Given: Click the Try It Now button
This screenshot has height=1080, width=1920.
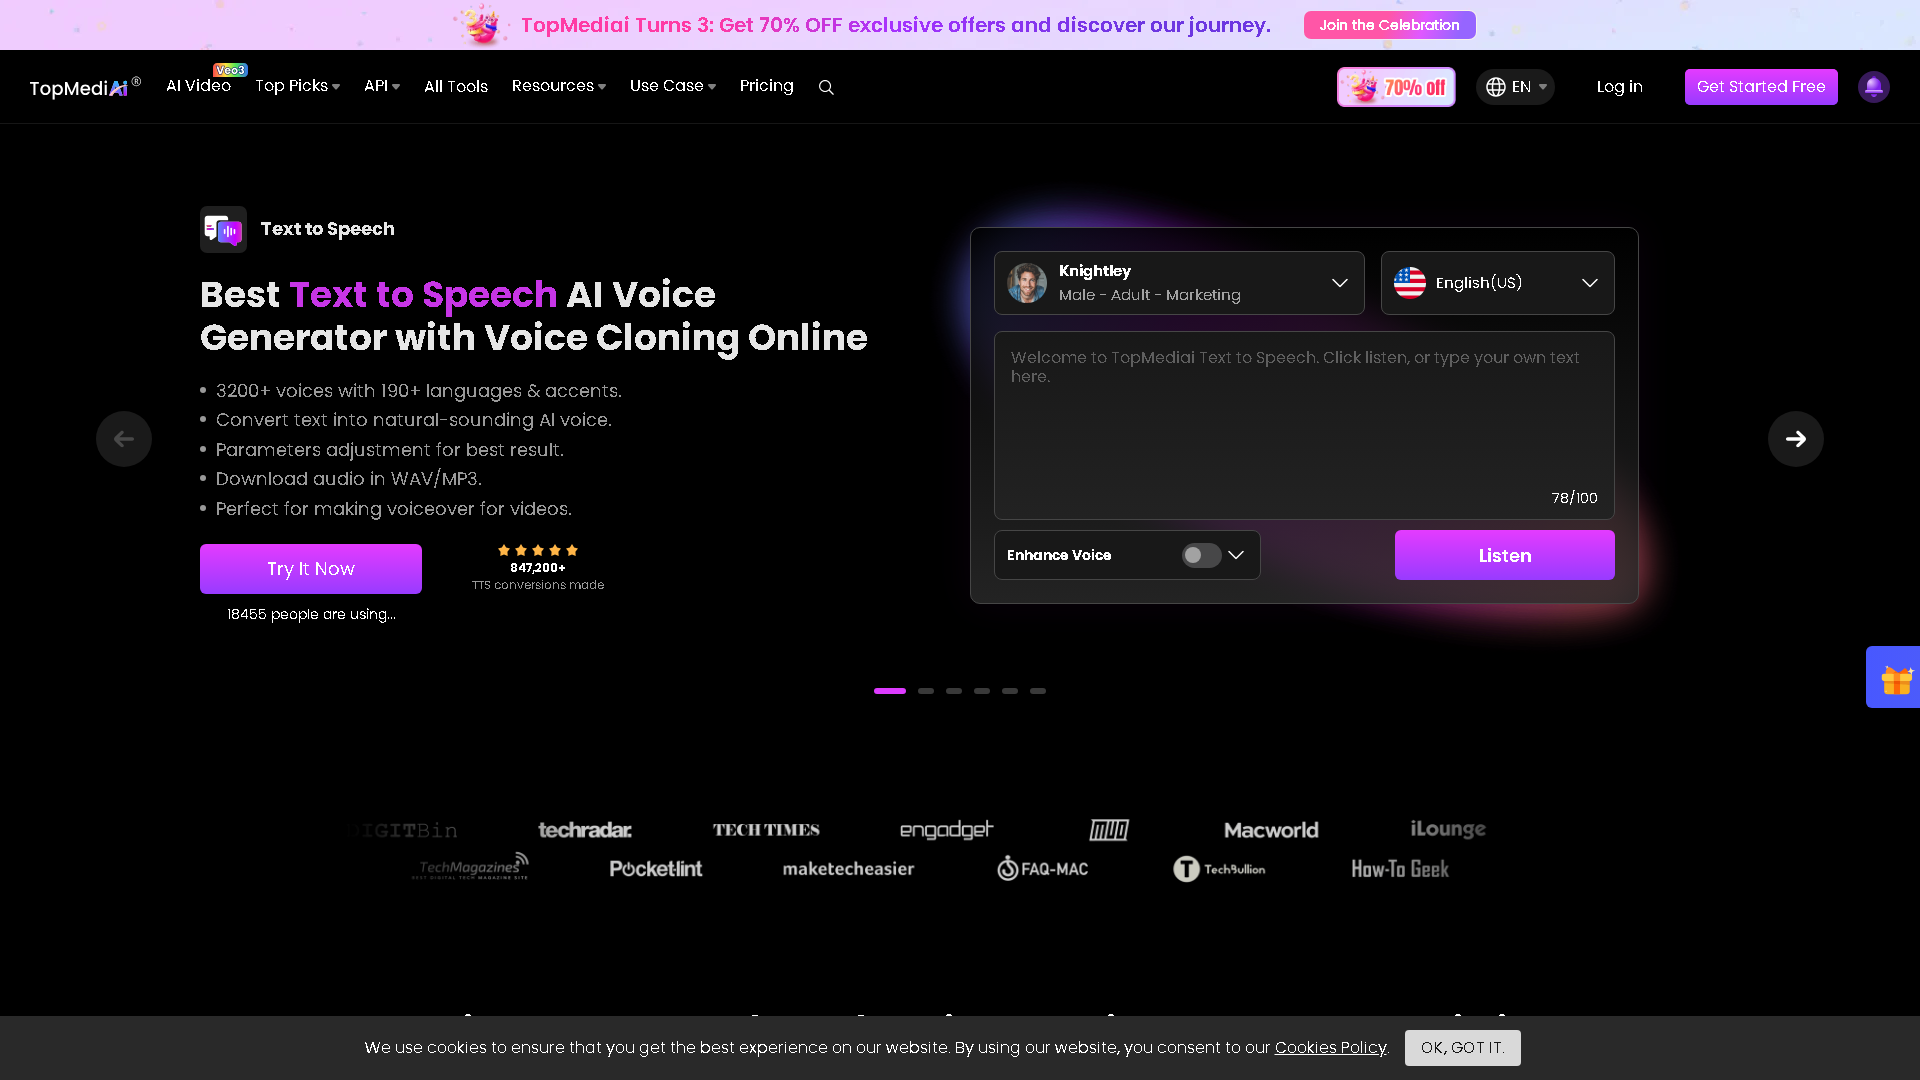Looking at the screenshot, I should click(x=311, y=569).
